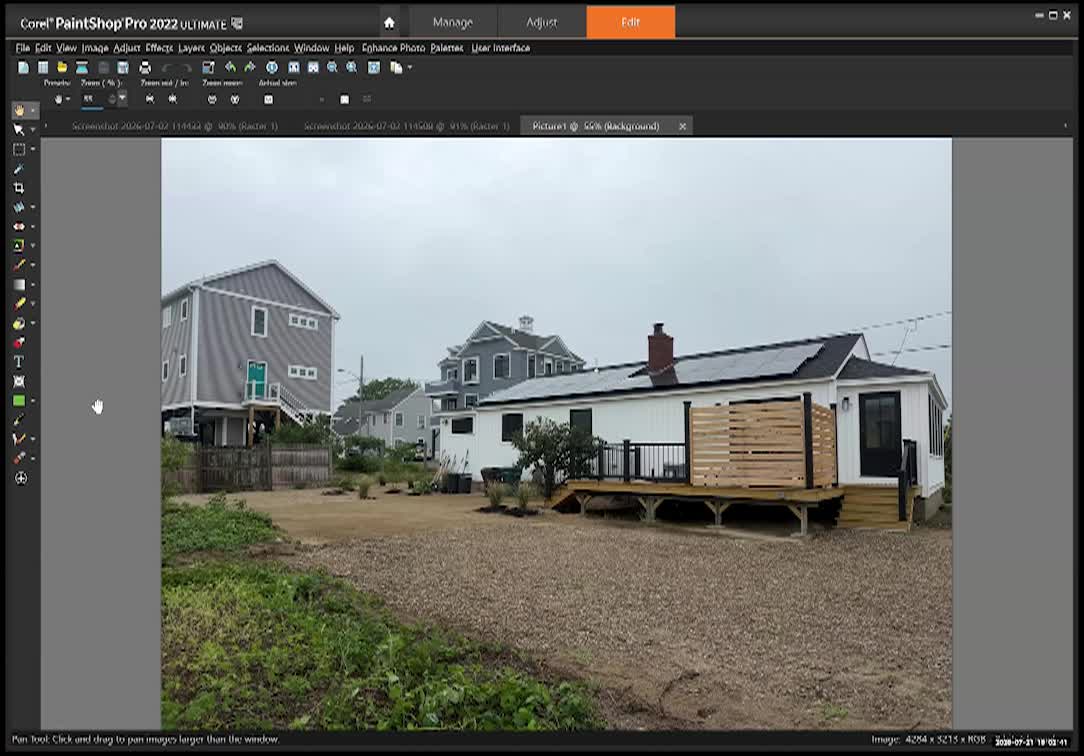1084x756 pixels.
Task: Open the Window menu
Action: pos(311,48)
